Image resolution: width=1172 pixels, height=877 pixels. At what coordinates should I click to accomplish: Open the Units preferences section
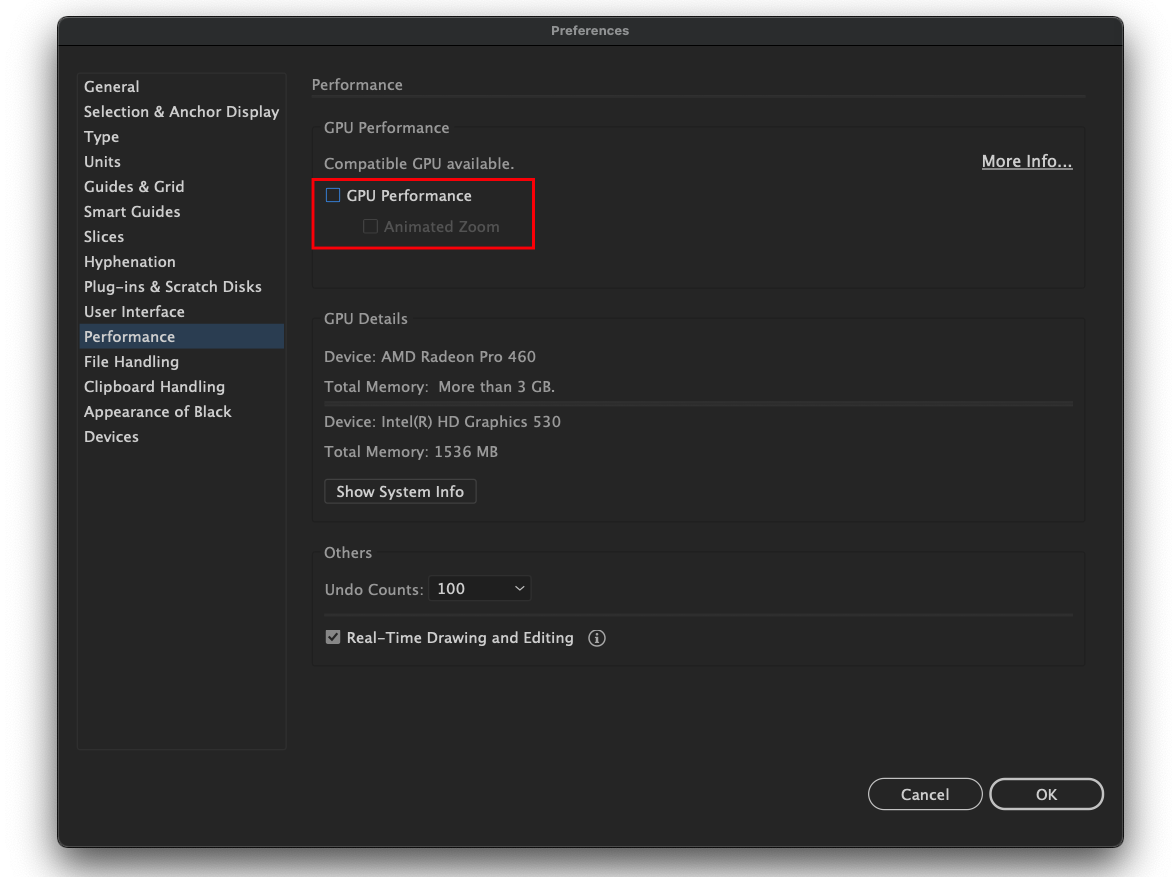[x=102, y=161]
